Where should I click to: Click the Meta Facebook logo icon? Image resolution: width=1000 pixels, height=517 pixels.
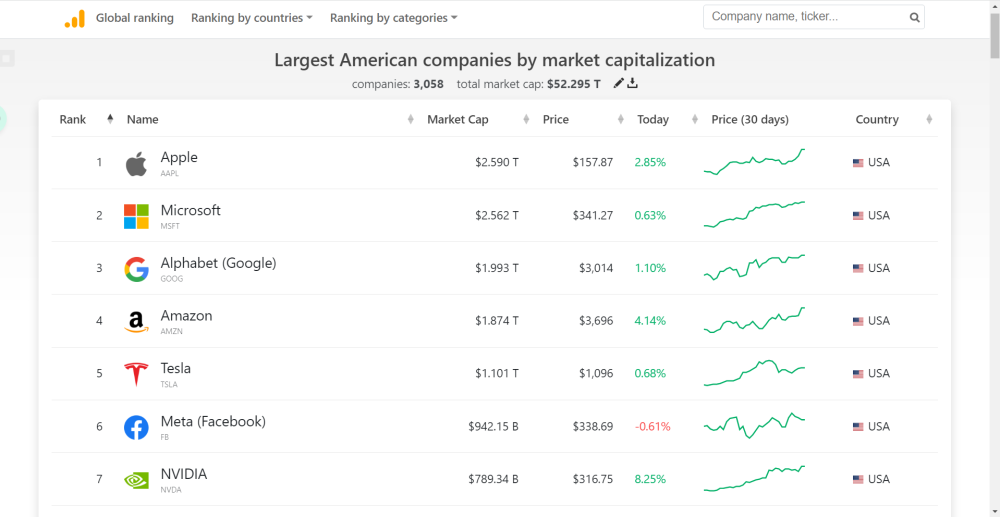tap(136, 427)
